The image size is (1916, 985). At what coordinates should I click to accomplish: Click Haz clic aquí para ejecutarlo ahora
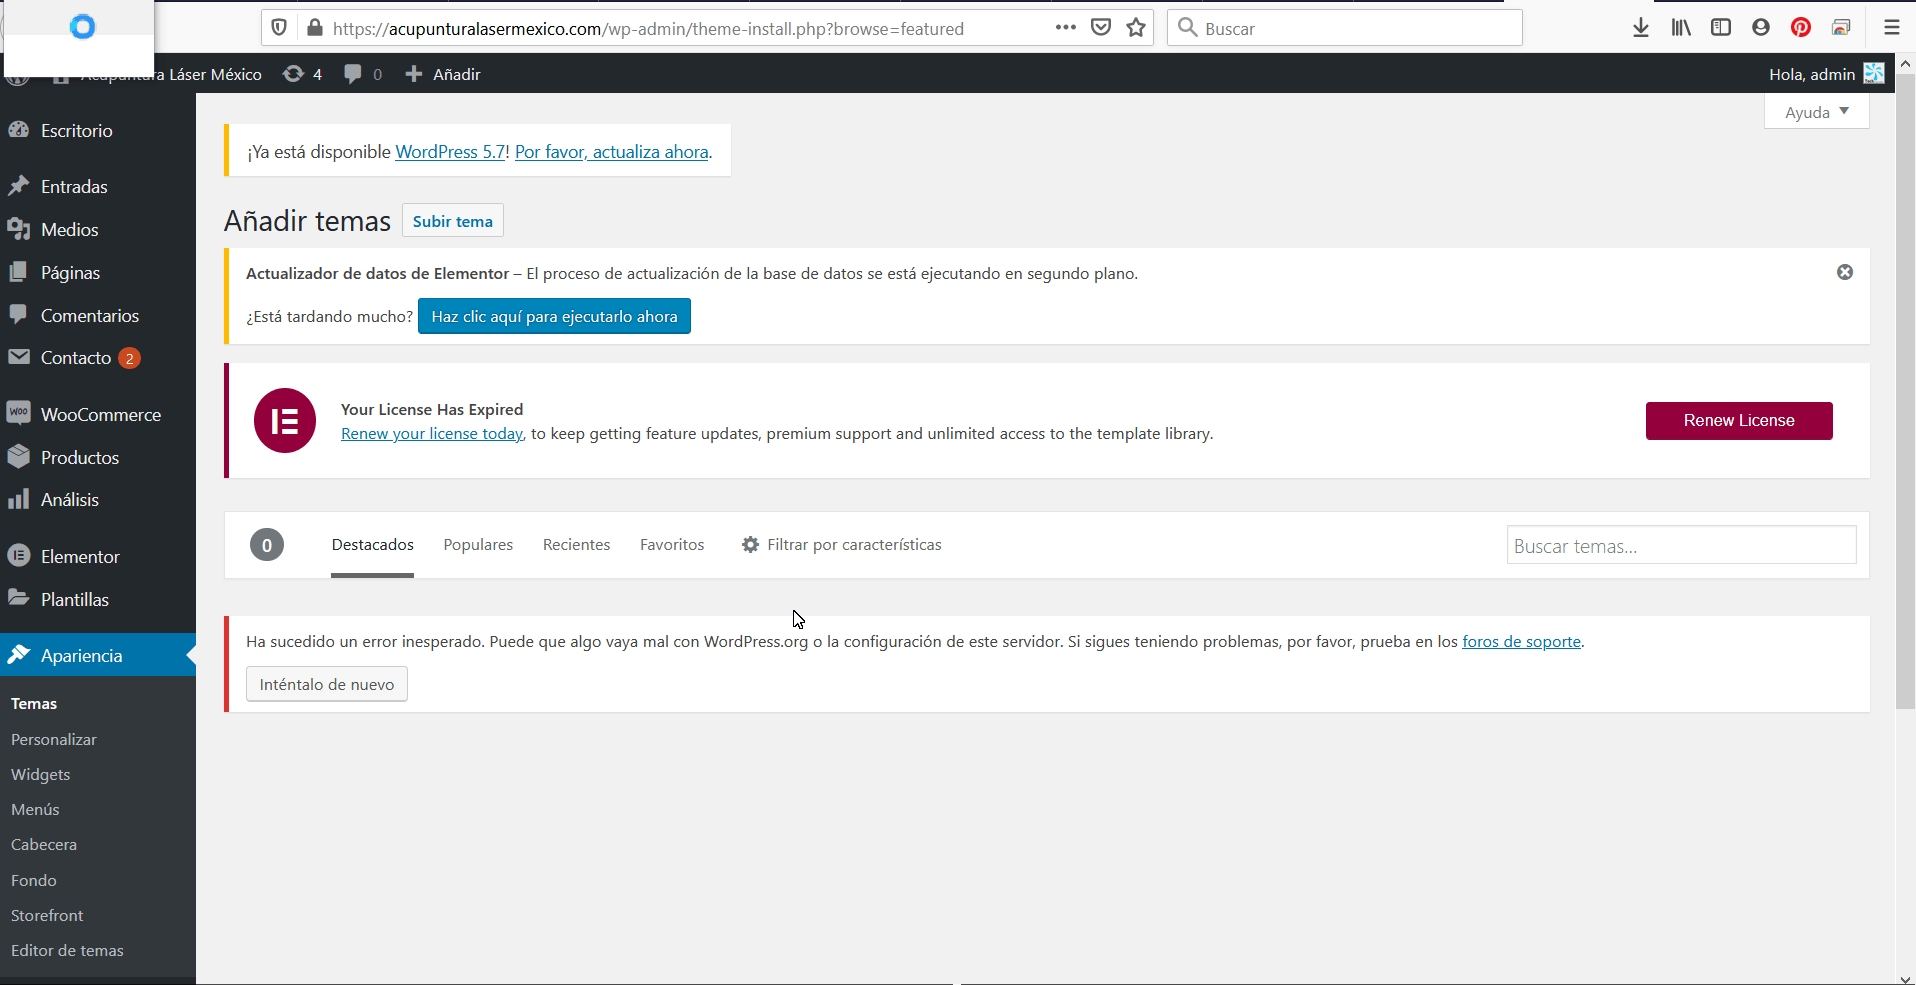coord(554,316)
